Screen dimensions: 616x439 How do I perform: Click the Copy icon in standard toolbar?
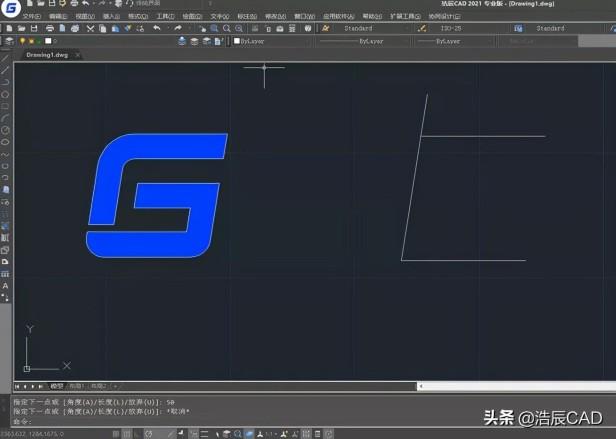click(x=103, y=28)
